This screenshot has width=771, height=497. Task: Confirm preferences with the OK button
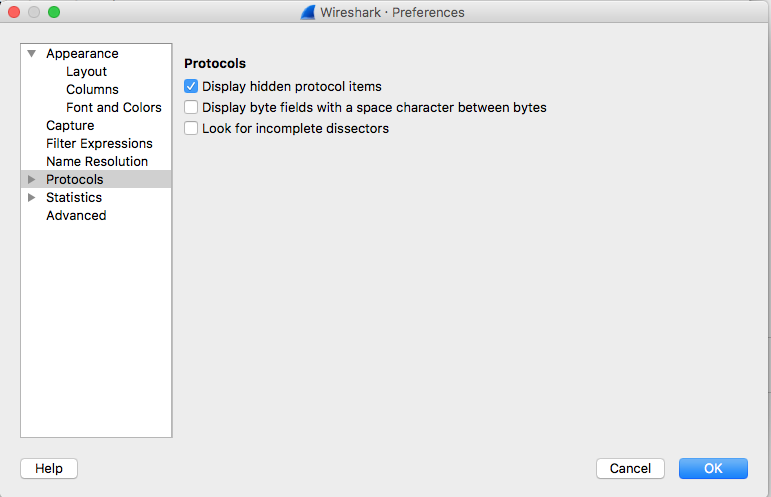click(713, 468)
